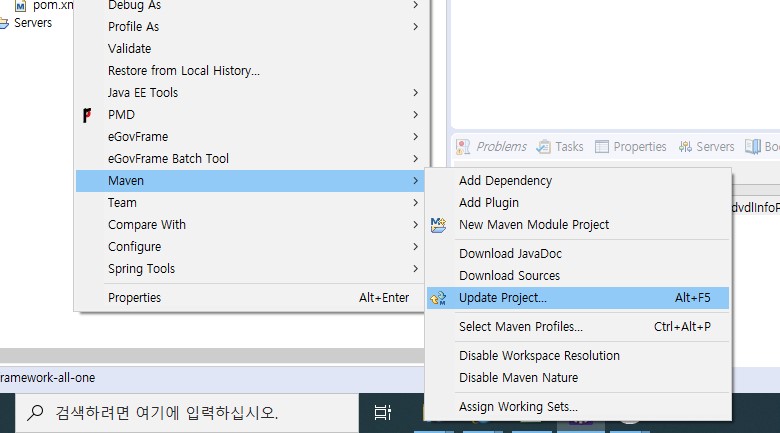Expand the arrow next to PMD
780x433 pixels.
(x=415, y=114)
